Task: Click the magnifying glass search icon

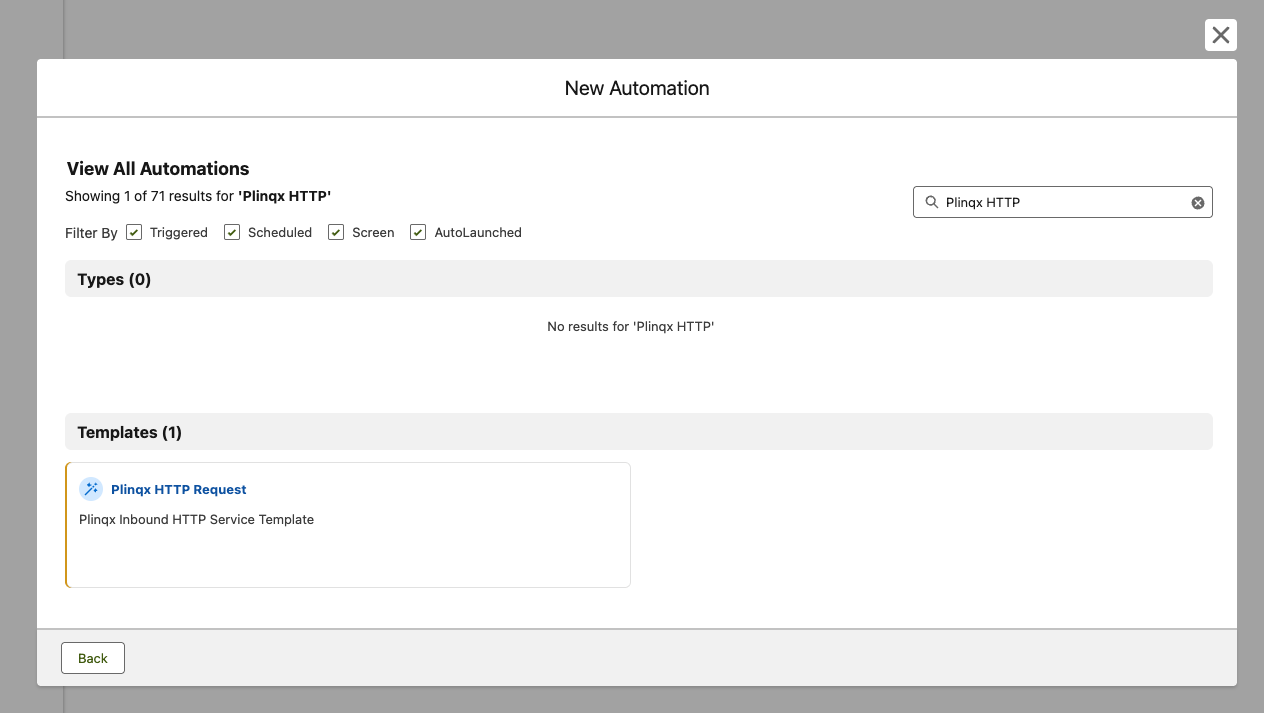Action: [x=932, y=203]
